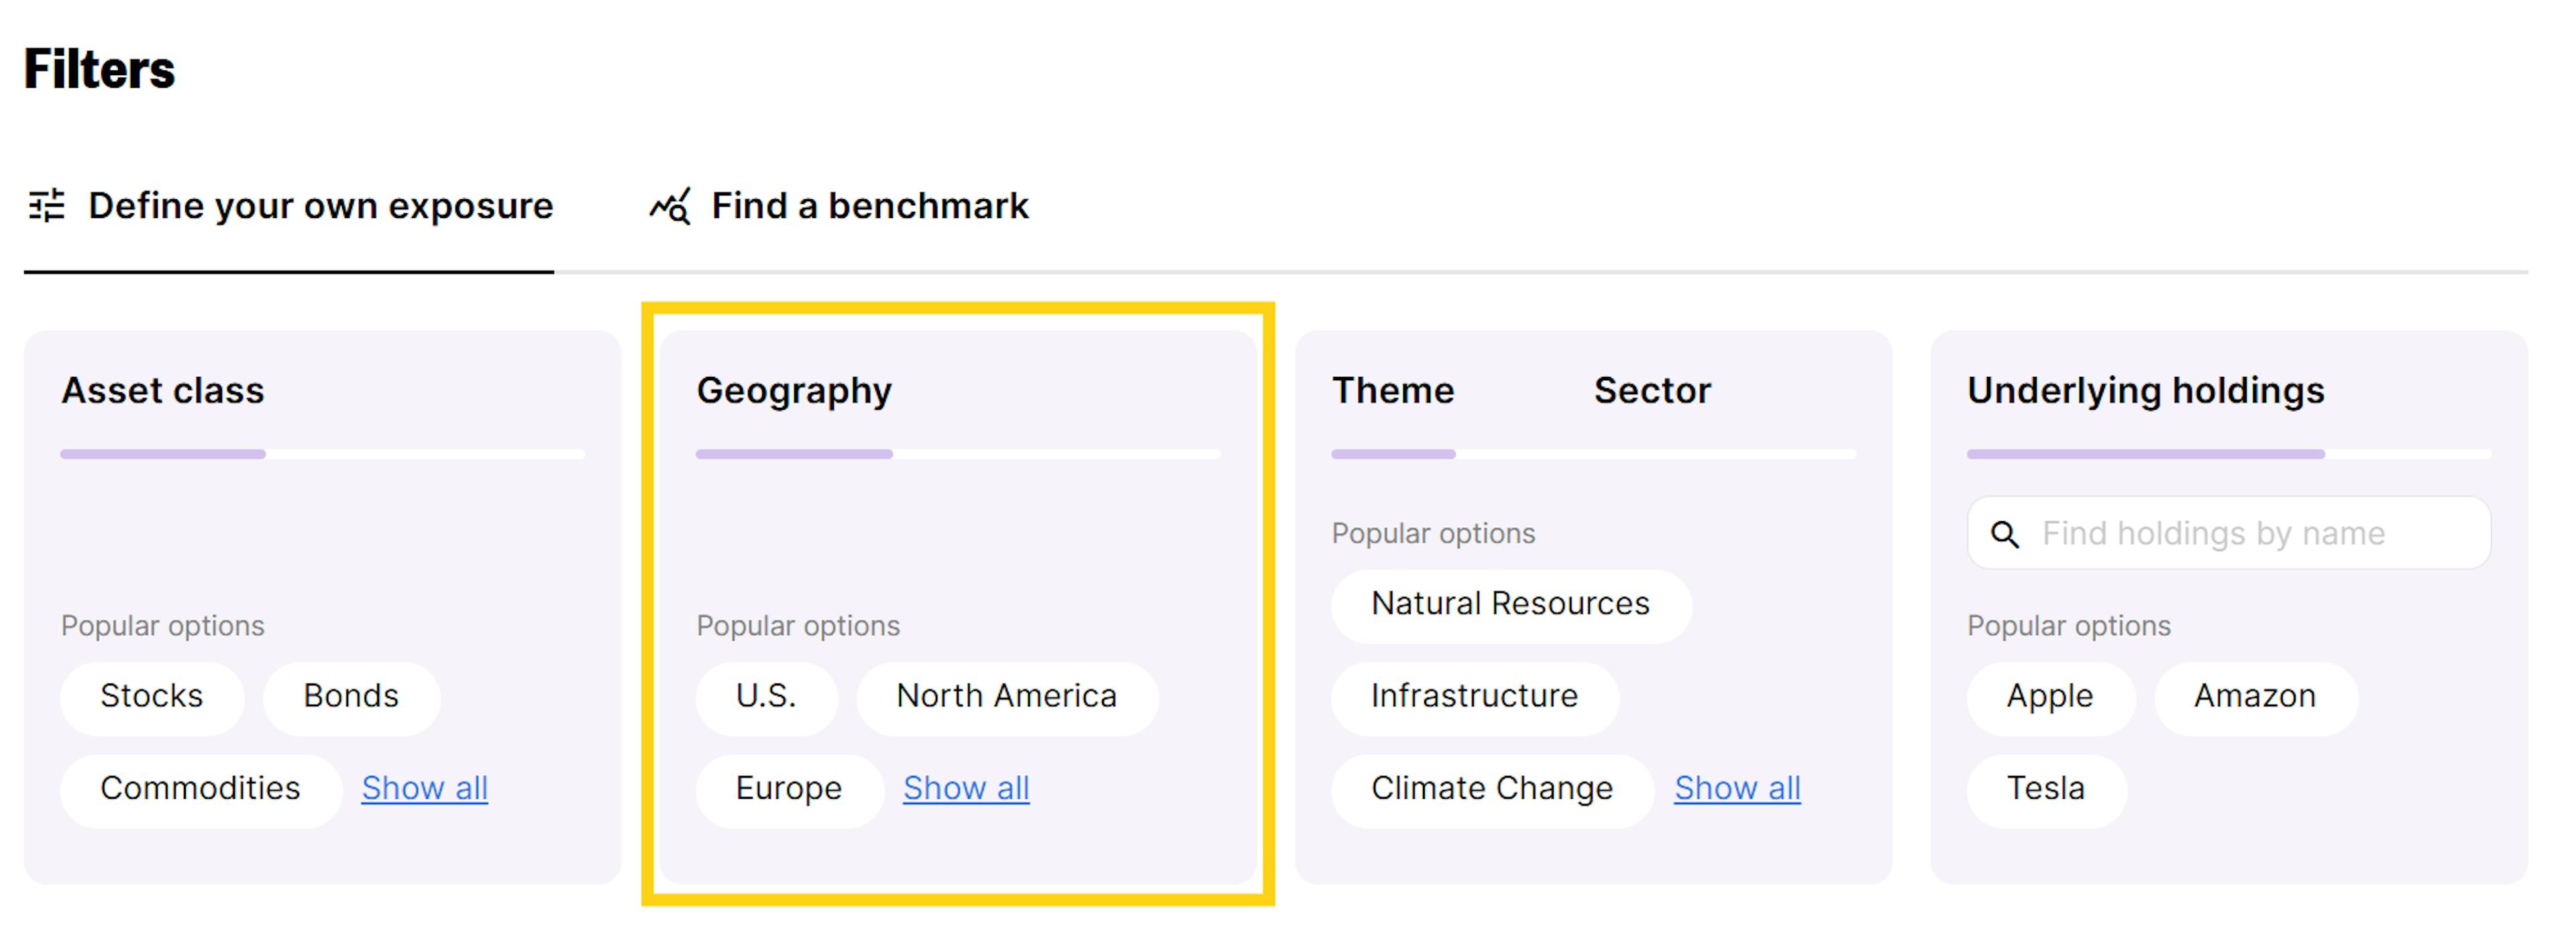Click the magnifying glass in the holdings search
Screen dimensions: 2576x949
pos(2005,534)
